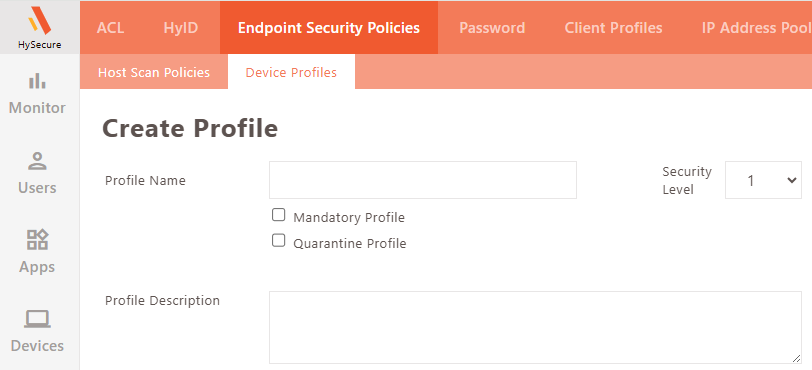Open the Users person icon

(37, 161)
